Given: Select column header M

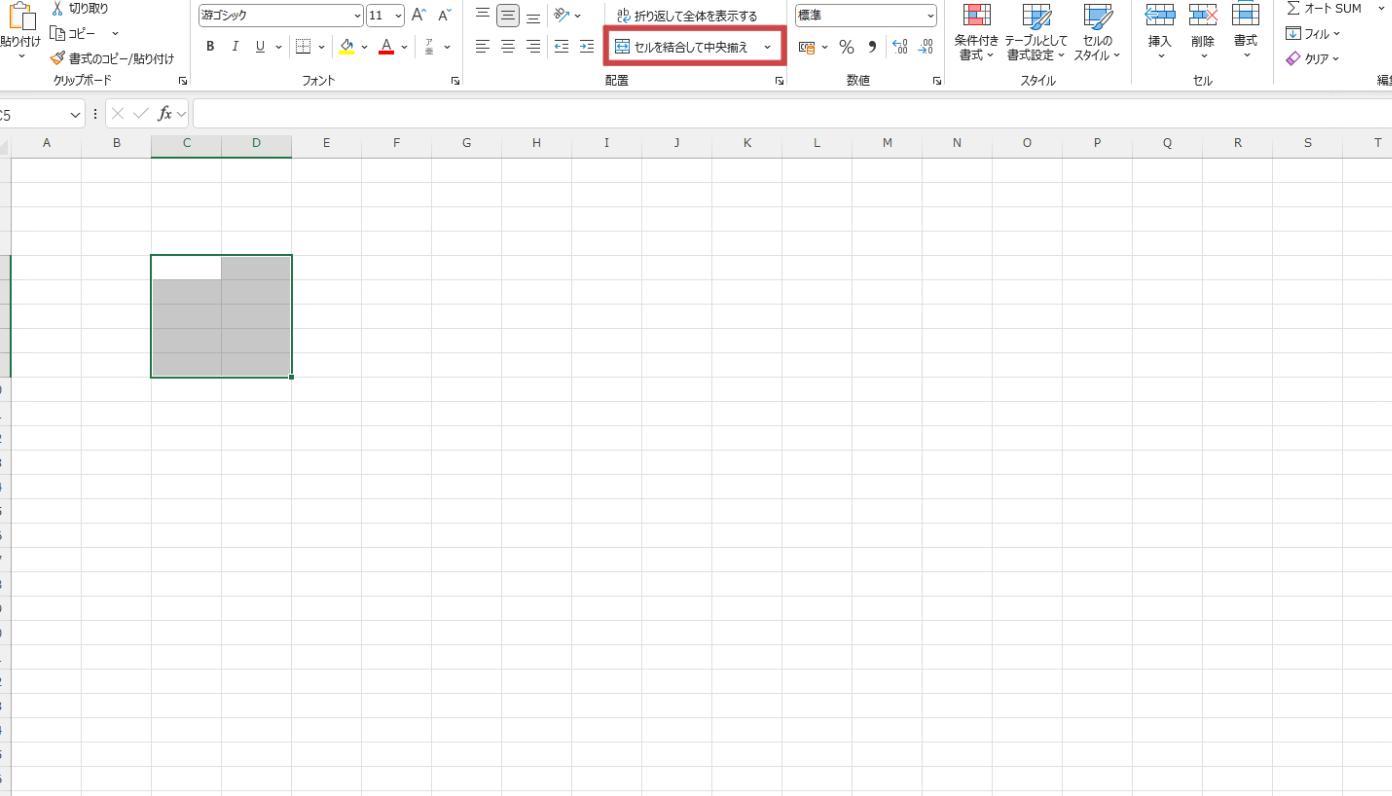Looking at the screenshot, I should [887, 144].
